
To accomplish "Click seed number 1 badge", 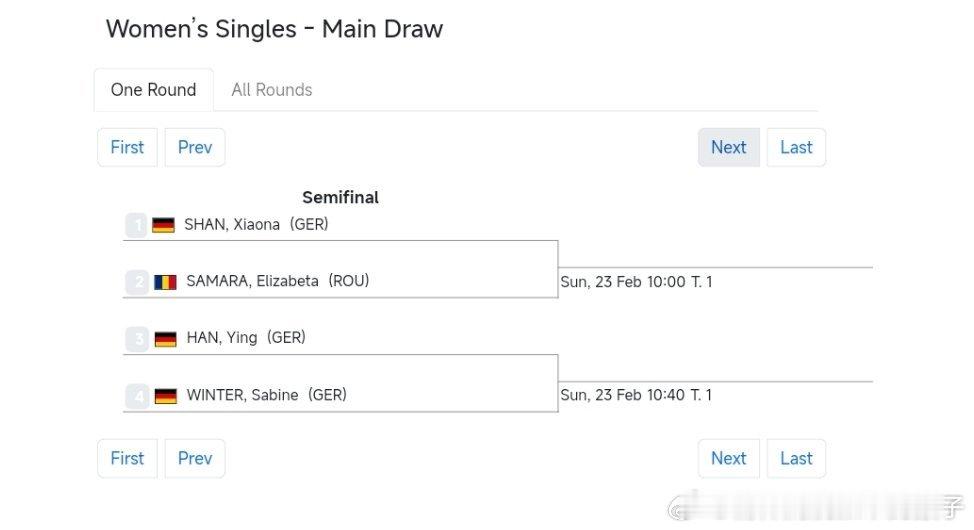I will (137, 225).
